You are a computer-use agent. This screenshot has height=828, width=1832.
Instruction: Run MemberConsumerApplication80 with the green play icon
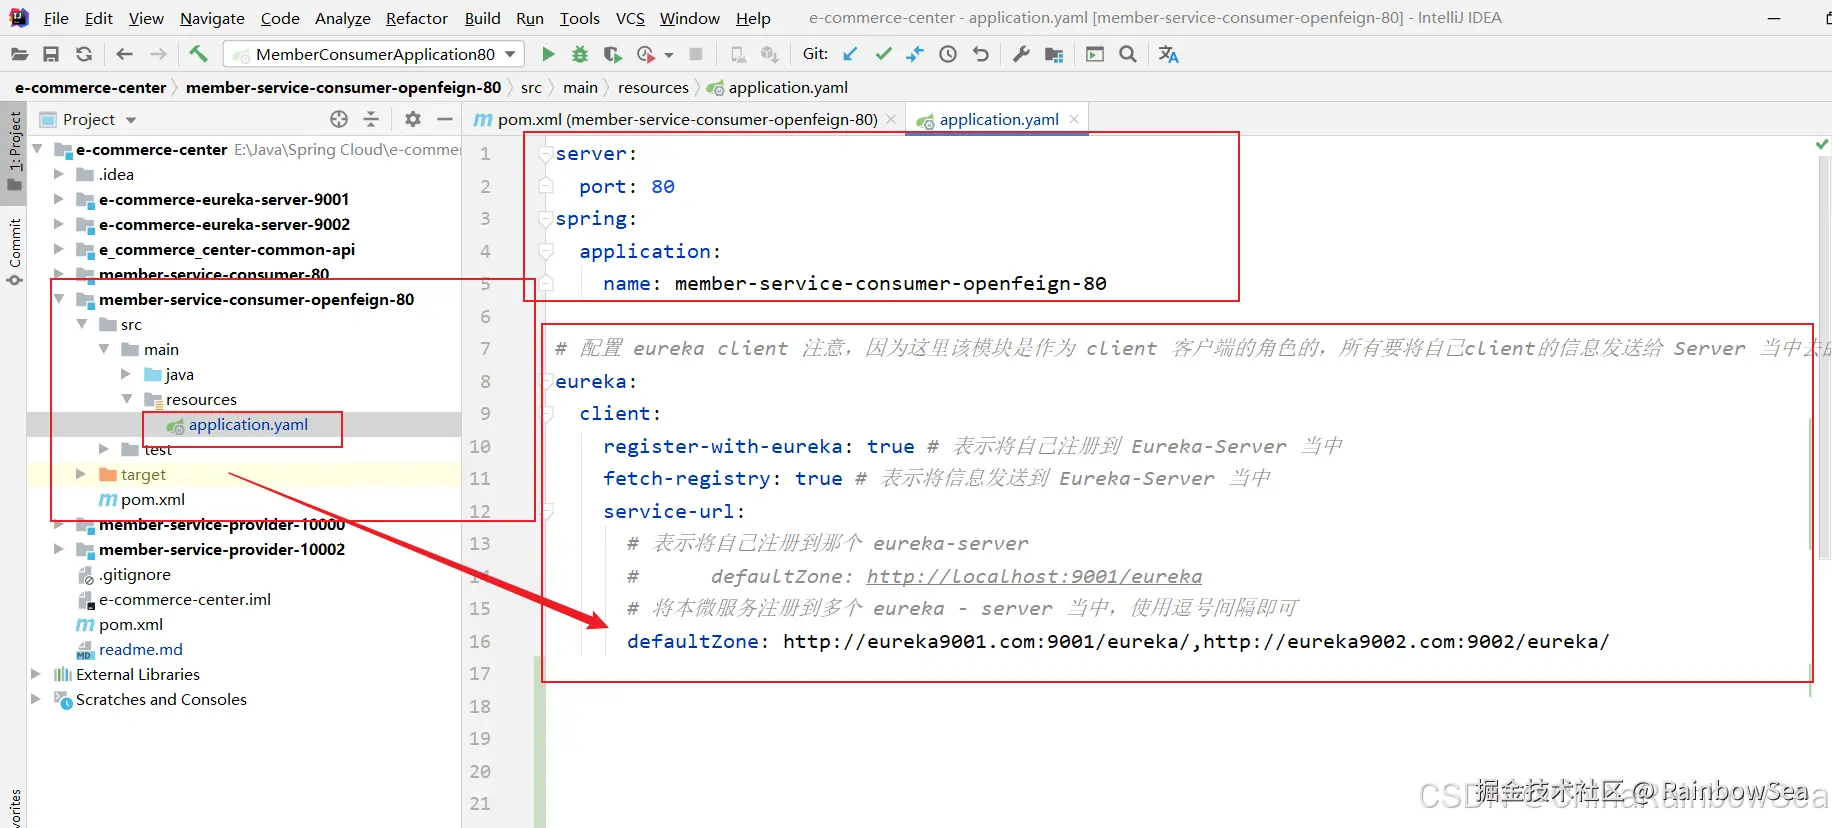pyautogui.click(x=548, y=54)
